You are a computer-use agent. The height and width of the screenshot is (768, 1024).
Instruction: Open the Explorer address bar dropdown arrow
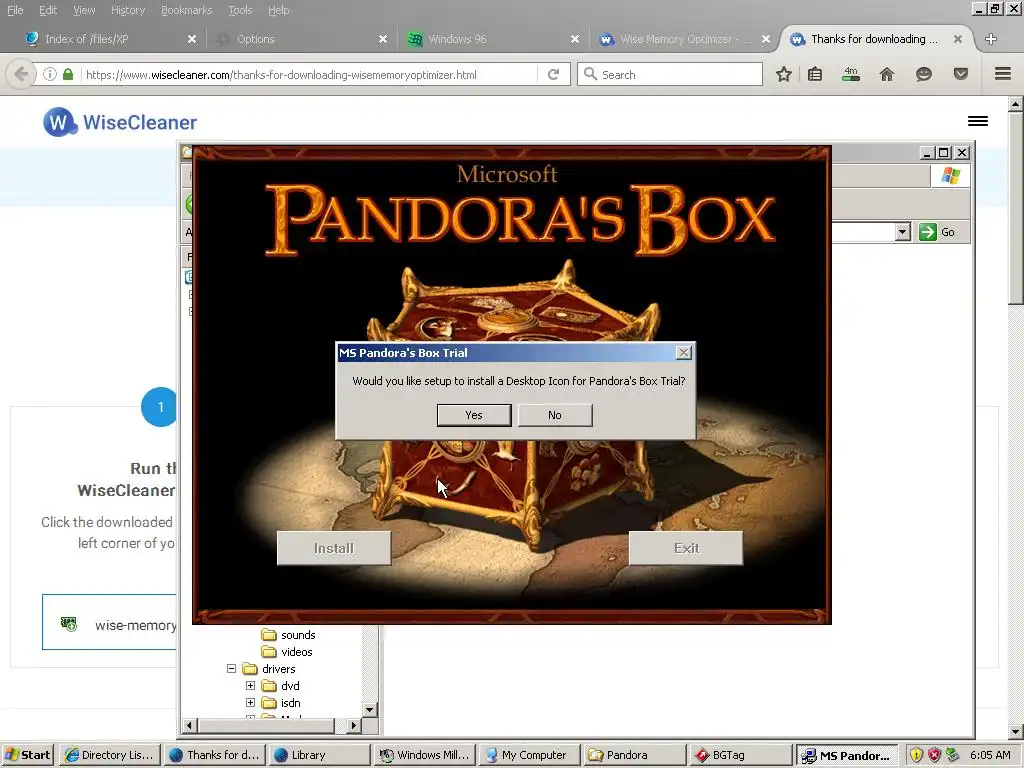tap(903, 232)
